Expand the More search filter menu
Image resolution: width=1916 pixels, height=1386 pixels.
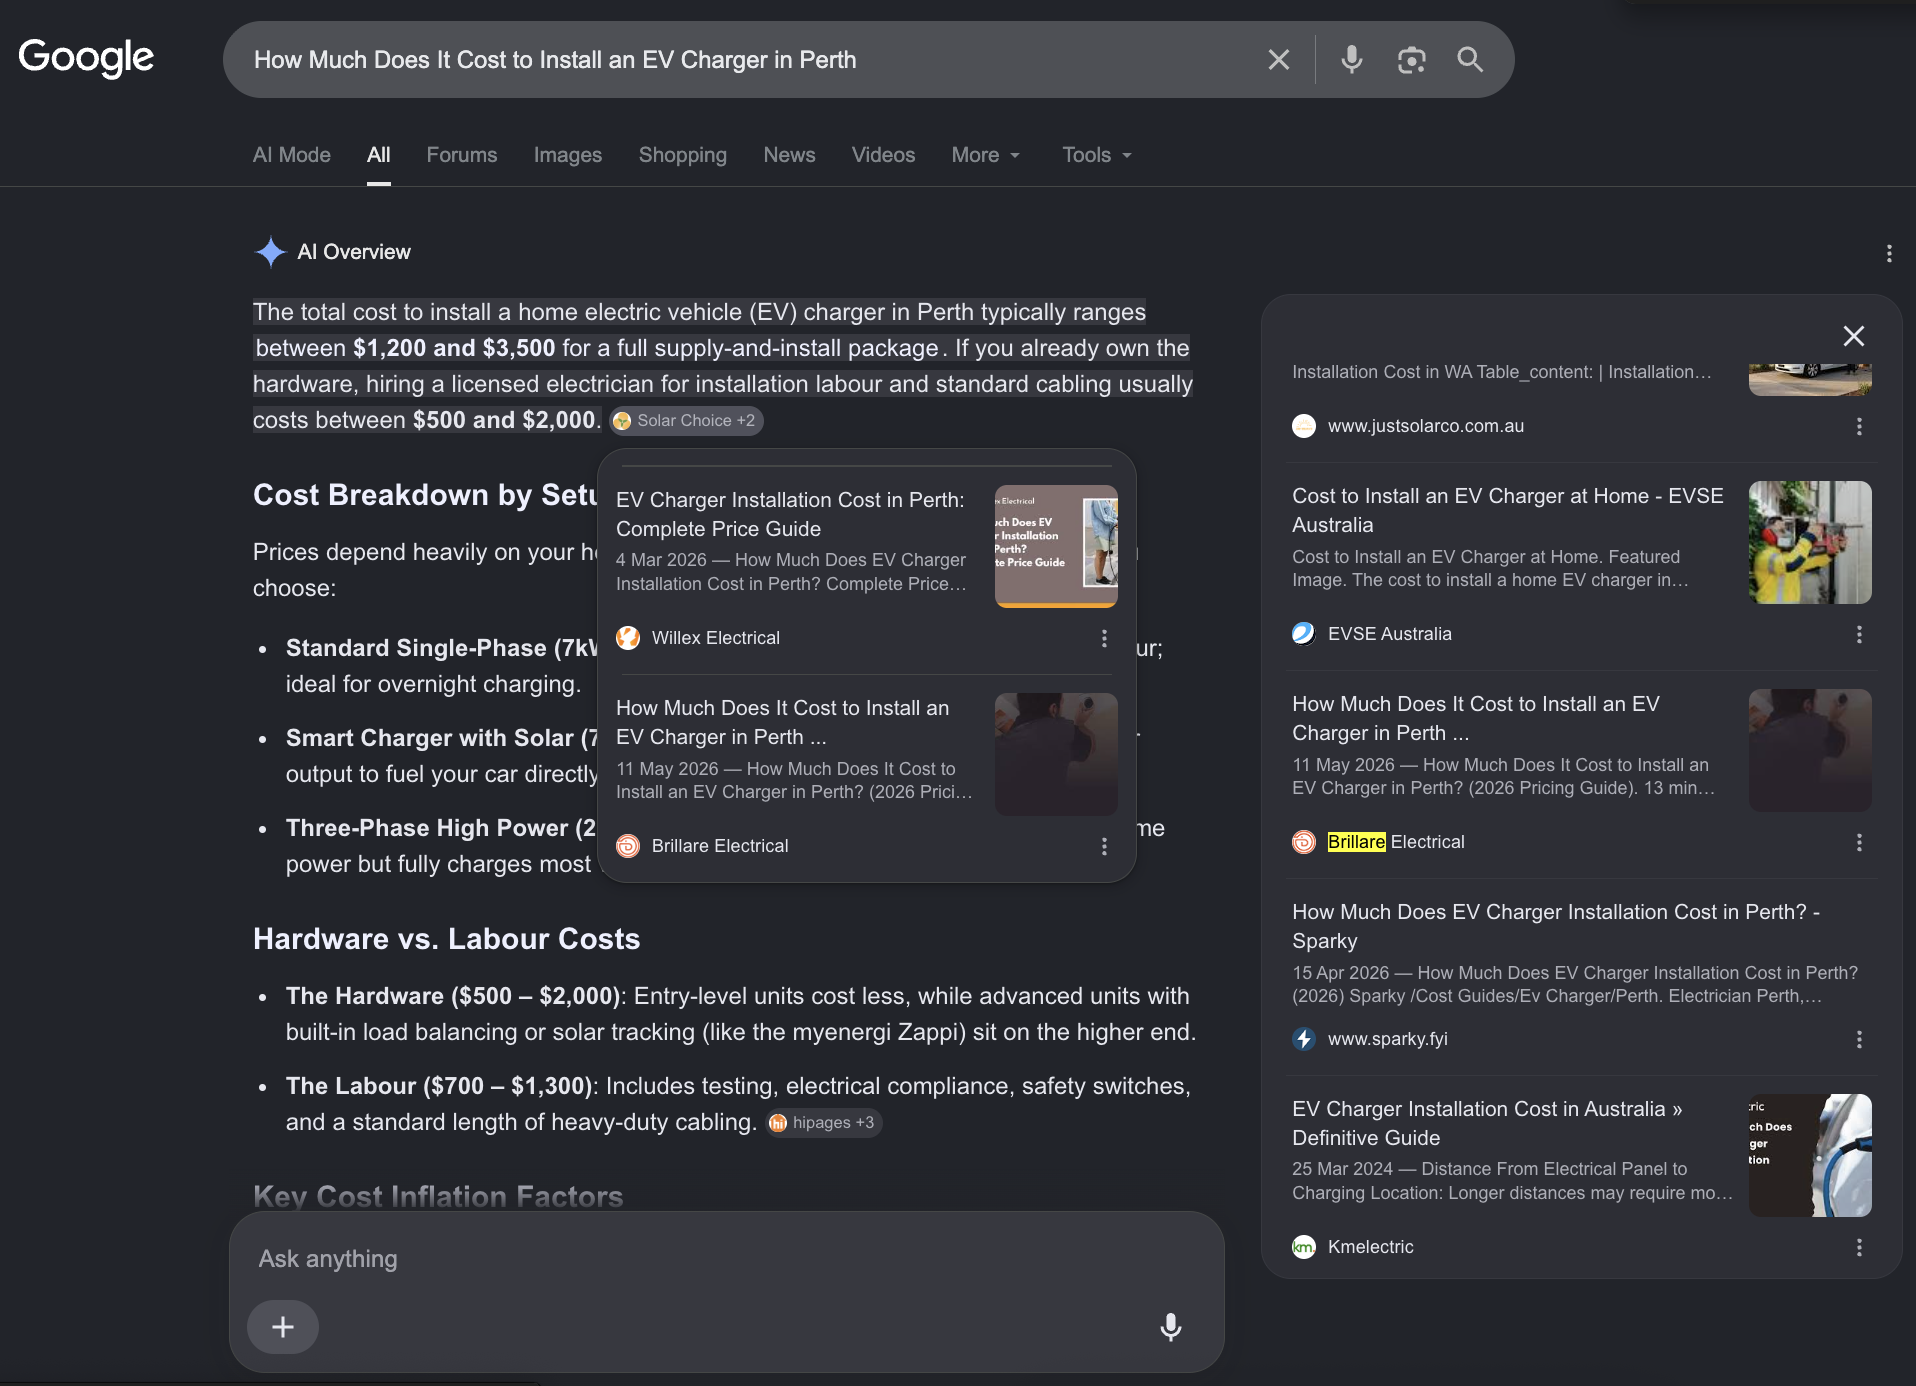click(986, 155)
